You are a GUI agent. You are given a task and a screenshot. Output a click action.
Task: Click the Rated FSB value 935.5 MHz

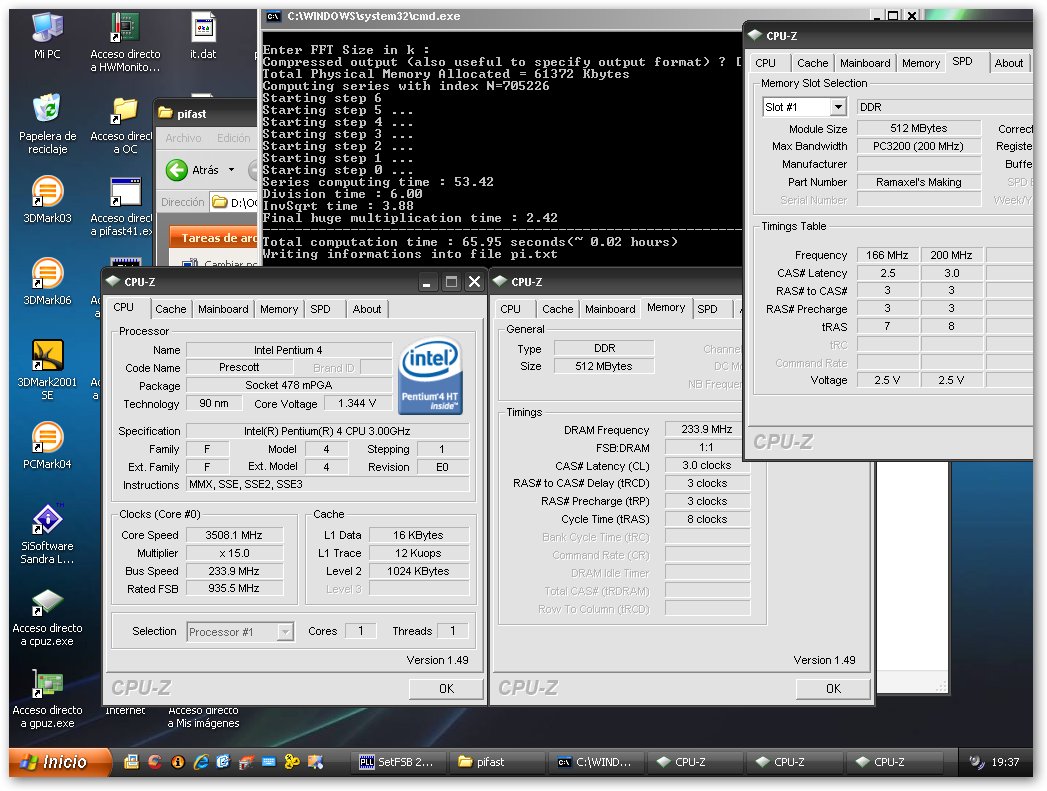point(234,588)
